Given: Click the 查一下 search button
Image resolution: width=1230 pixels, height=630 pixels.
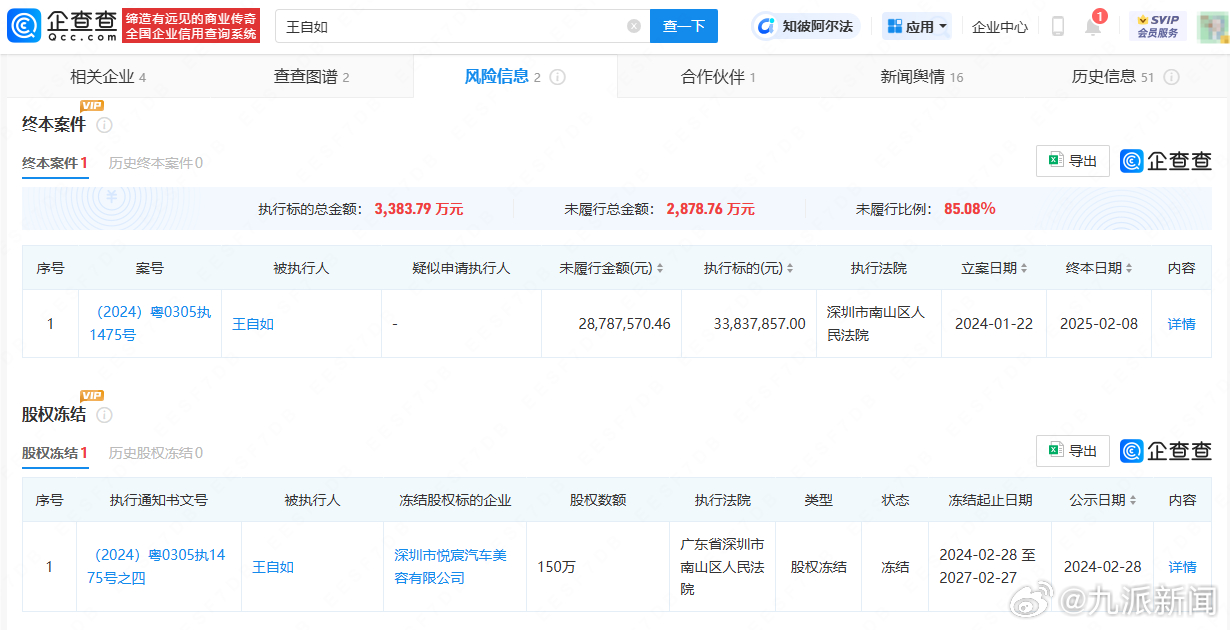Looking at the screenshot, I should point(684,26).
